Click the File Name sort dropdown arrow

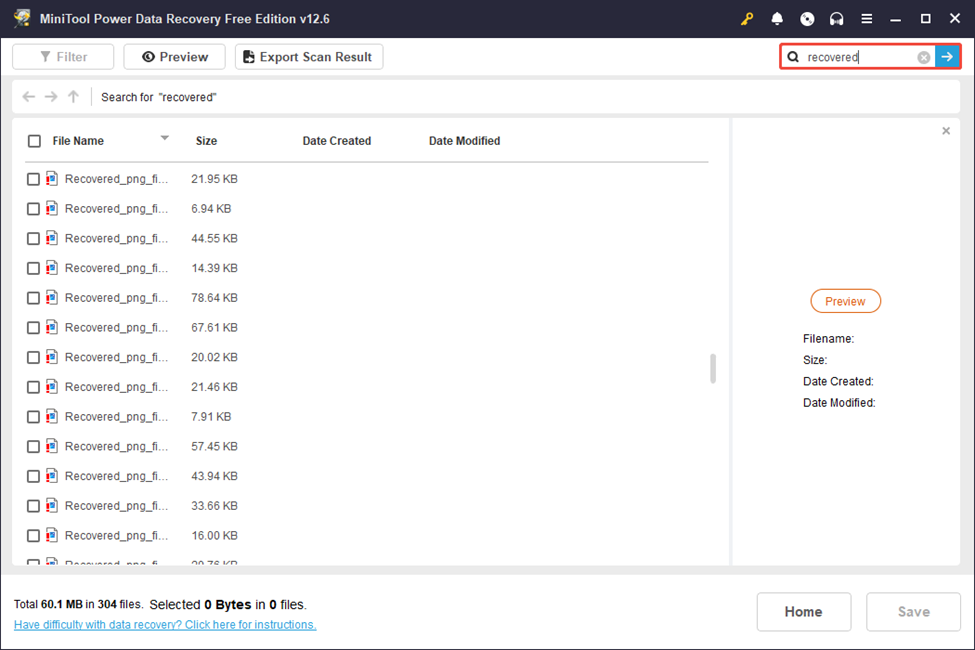coord(165,138)
